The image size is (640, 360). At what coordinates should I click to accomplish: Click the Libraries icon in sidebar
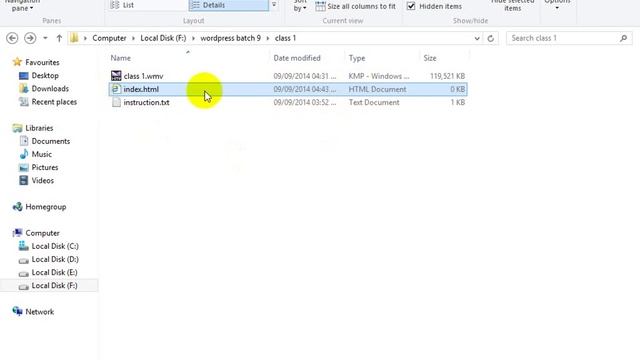coord(17,128)
